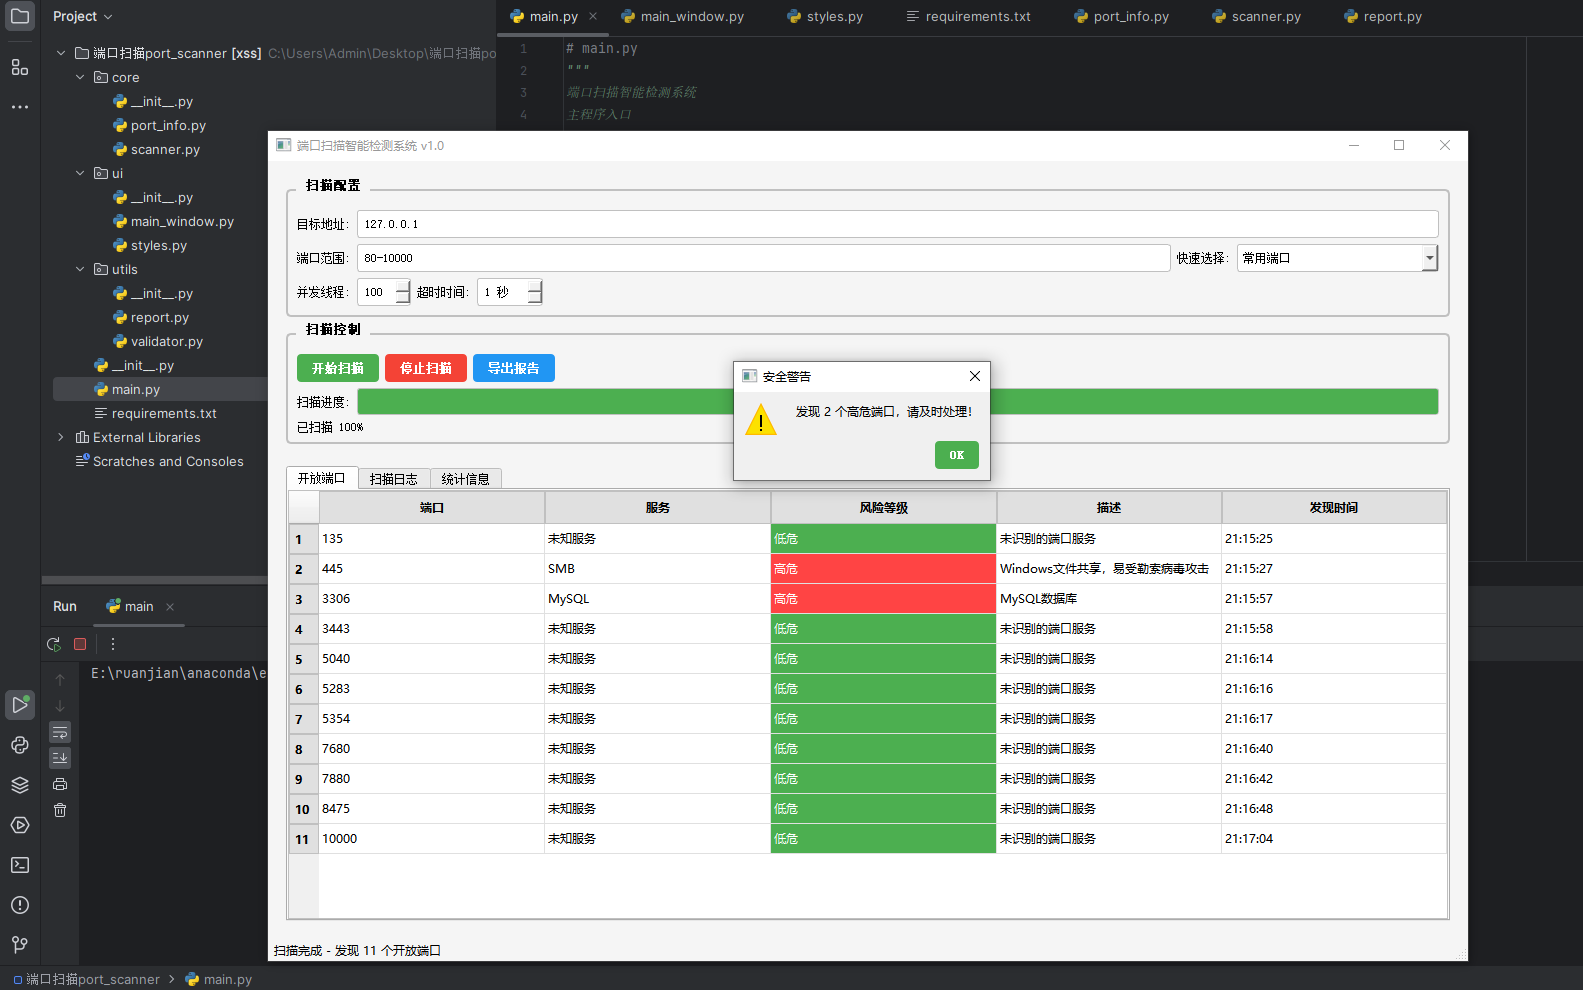The width and height of the screenshot is (1583, 990).
Task: Open the more tool windows ellipsis
Action: [x=20, y=106]
